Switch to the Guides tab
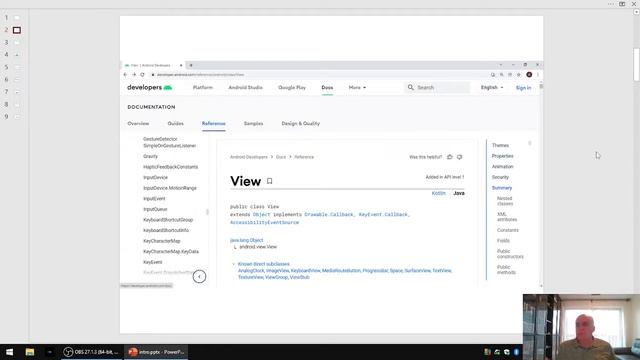The width and height of the screenshot is (640, 360). 176,123
